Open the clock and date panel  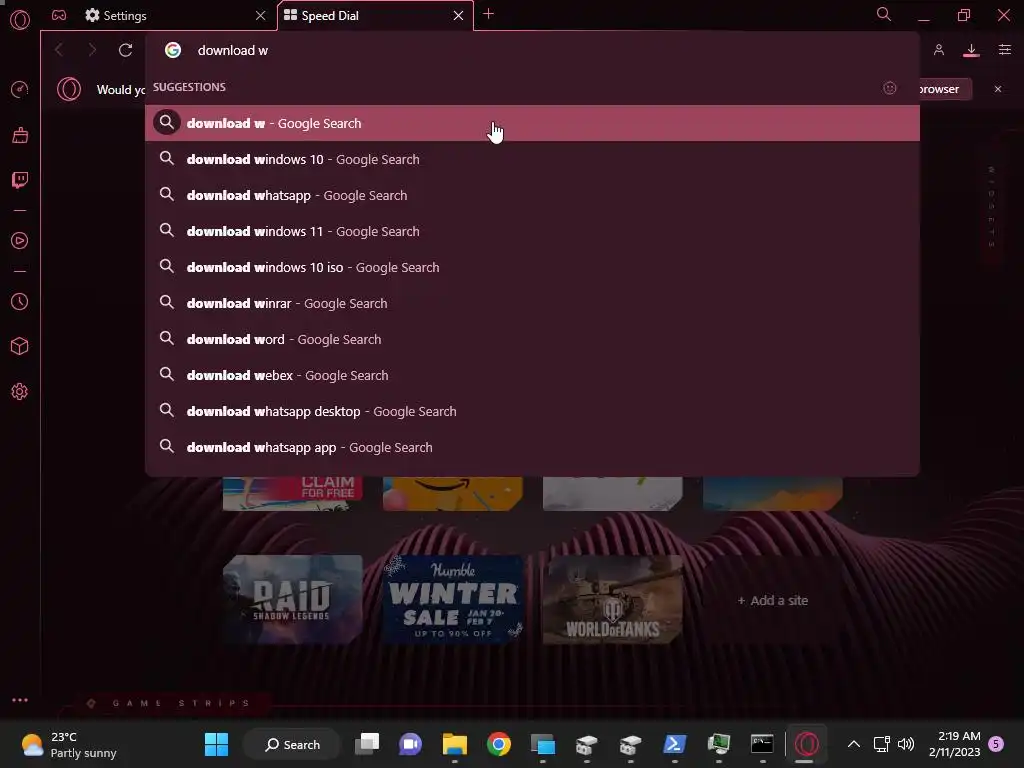(x=954, y=744)
